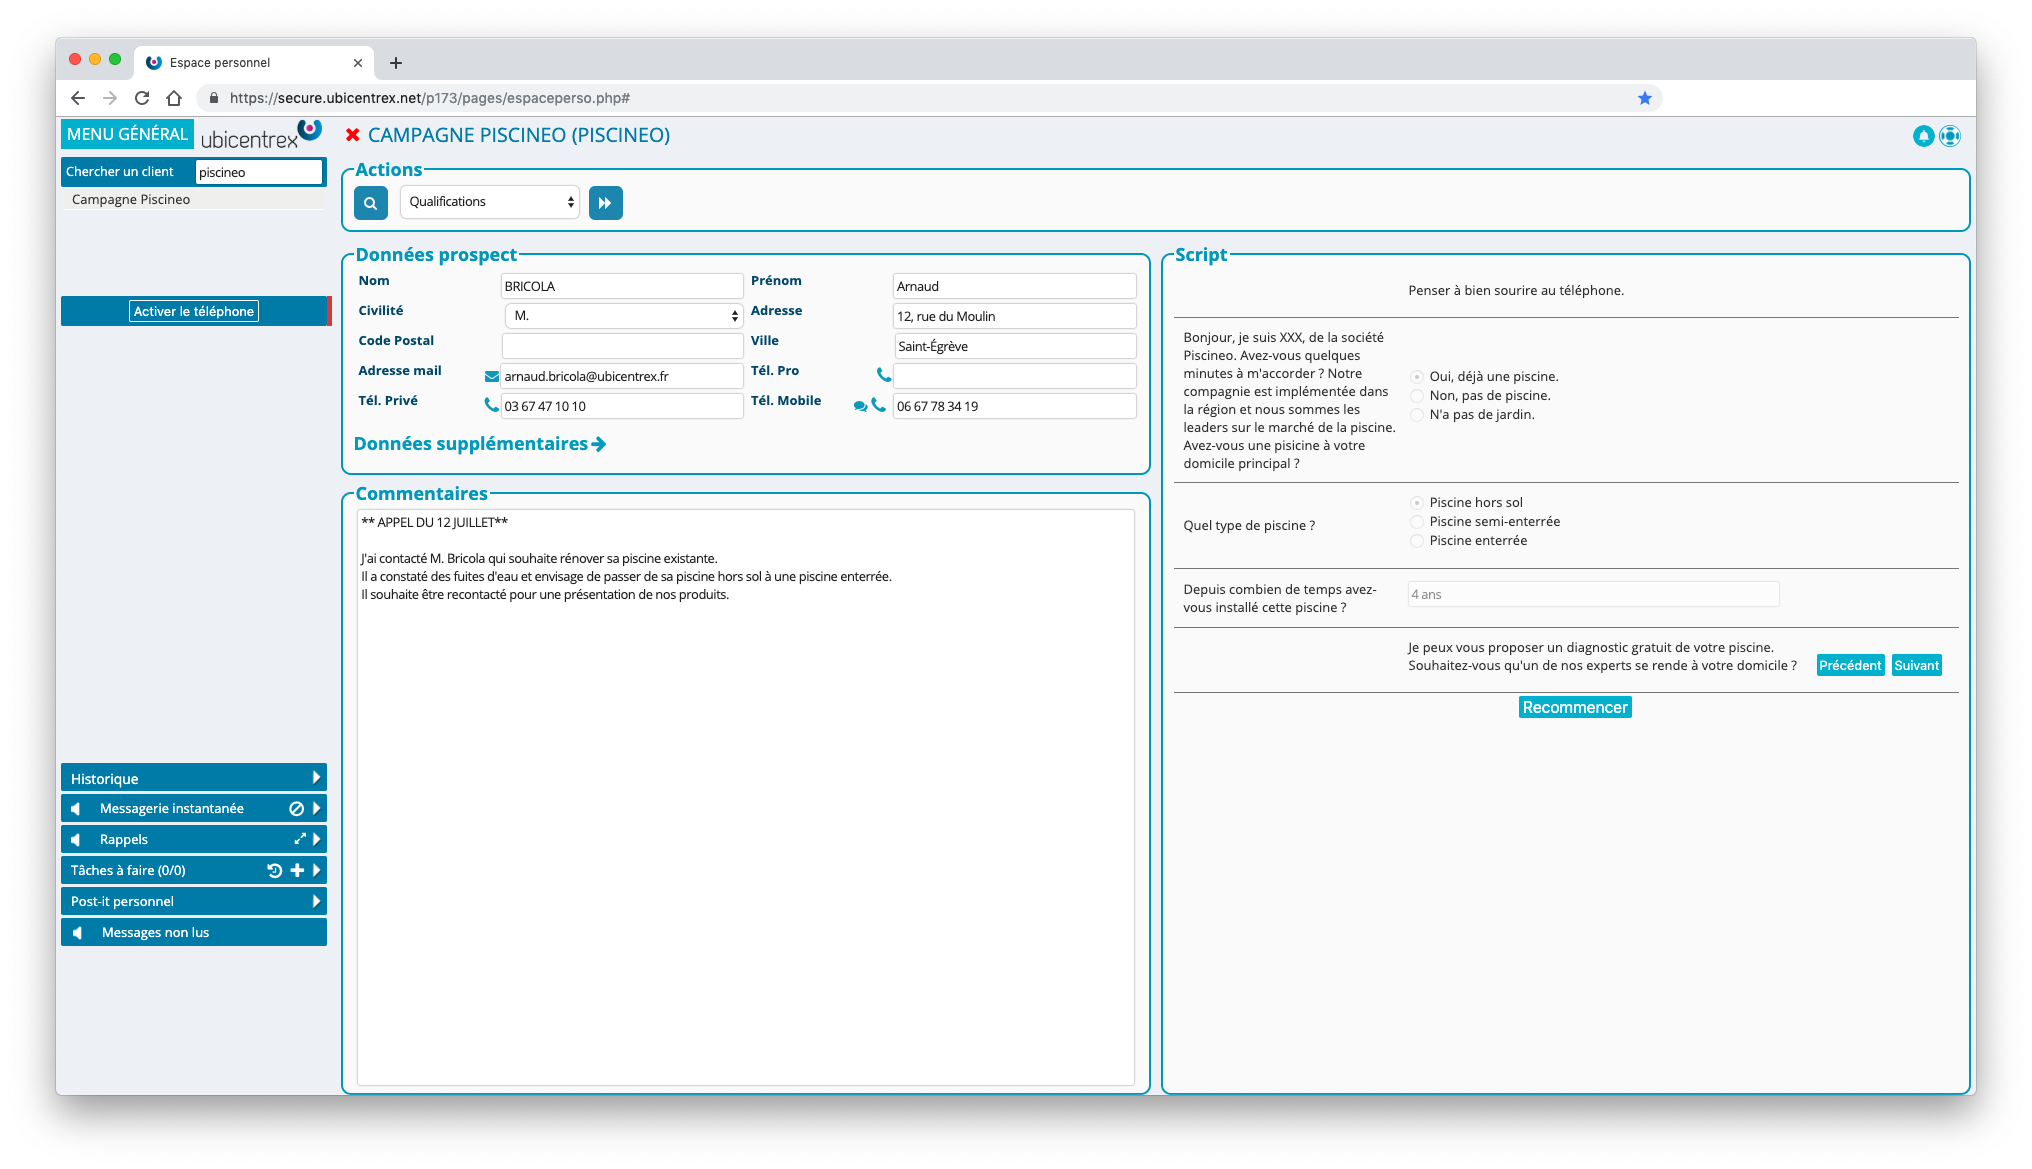This screenshot has height=1169, width=2032.
Task: Click the envelope icon beside Adresse mail
Action: click(x=491, y=377)
